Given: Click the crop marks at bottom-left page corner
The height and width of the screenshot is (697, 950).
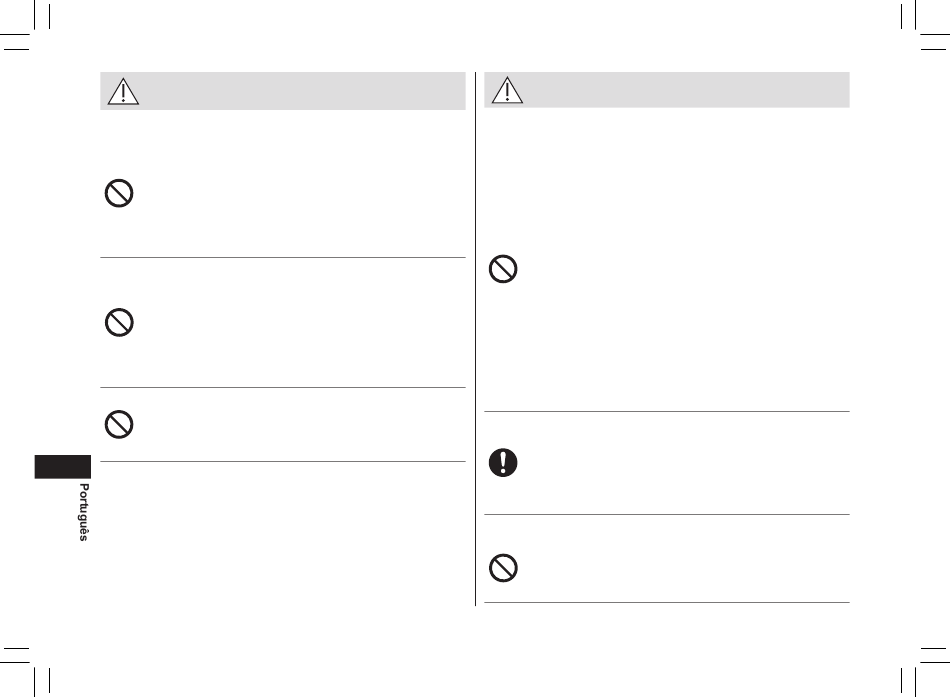Looking at the screenshot, I should coord(25,671).
